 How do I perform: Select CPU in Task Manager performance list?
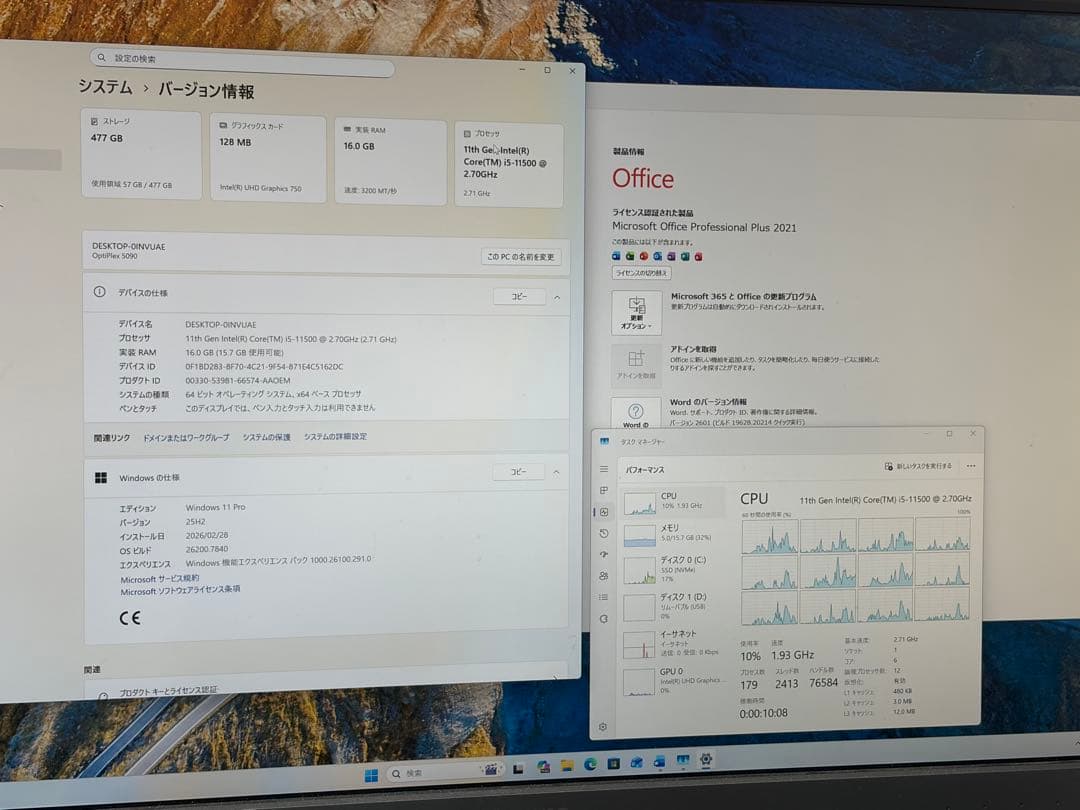point(673,501)
